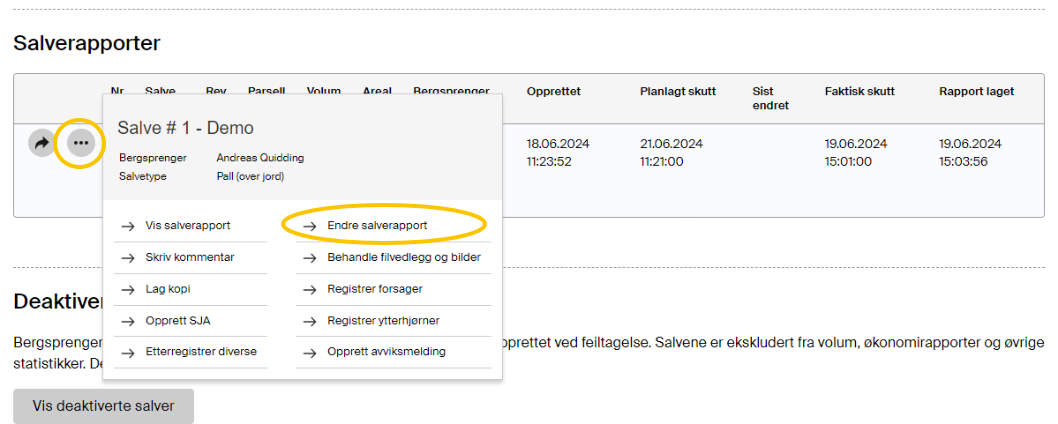Click the three-dots more options icon
The image size is (1058, 424).
coord(81,144)
